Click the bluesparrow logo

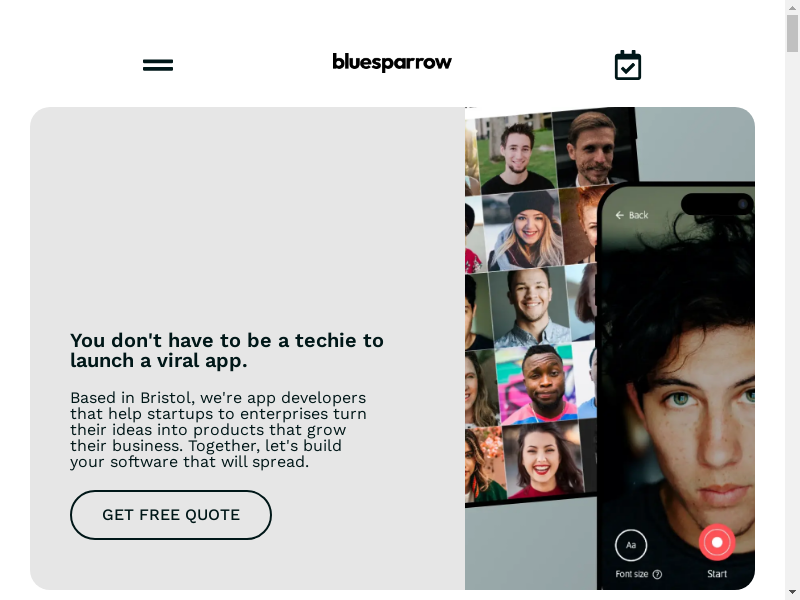392,62
